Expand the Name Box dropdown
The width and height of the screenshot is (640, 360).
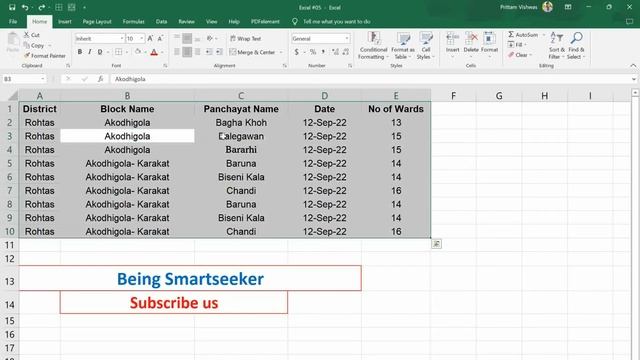coord(42,79)
